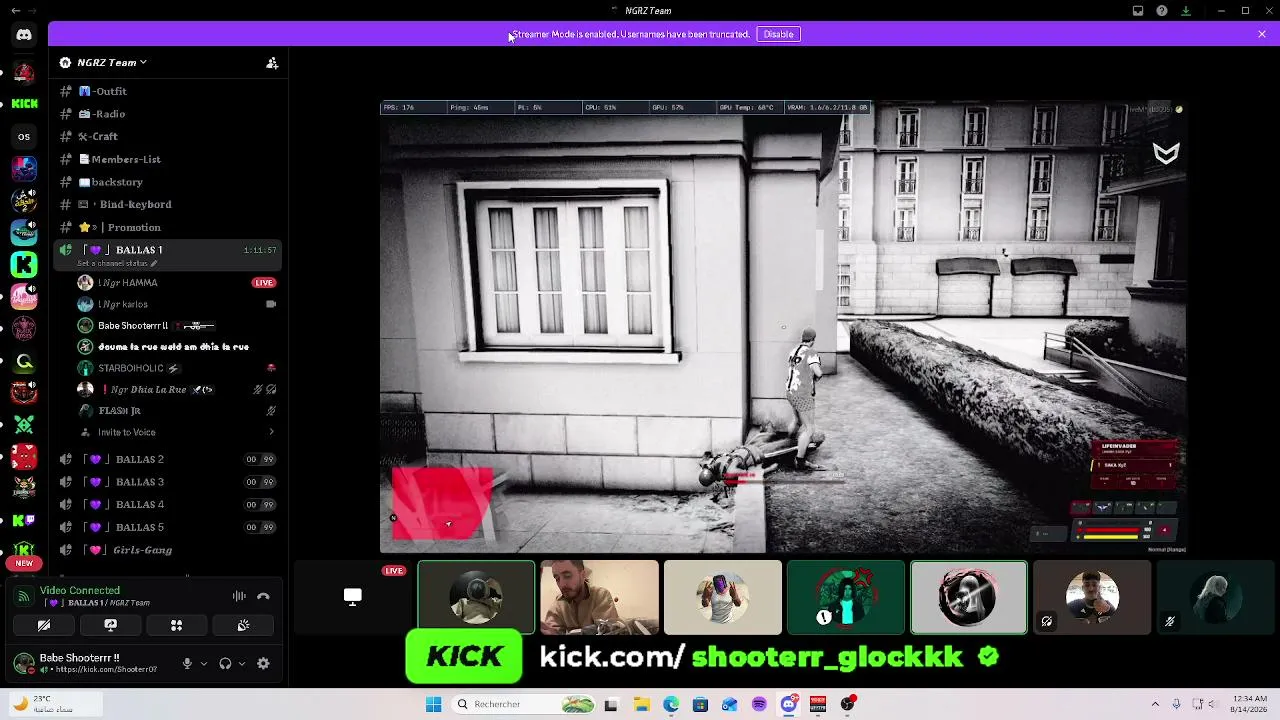The height and width of the screenshot is (720, 1280).
Task: Click Invite to Voice
Action: pos(127,432)
